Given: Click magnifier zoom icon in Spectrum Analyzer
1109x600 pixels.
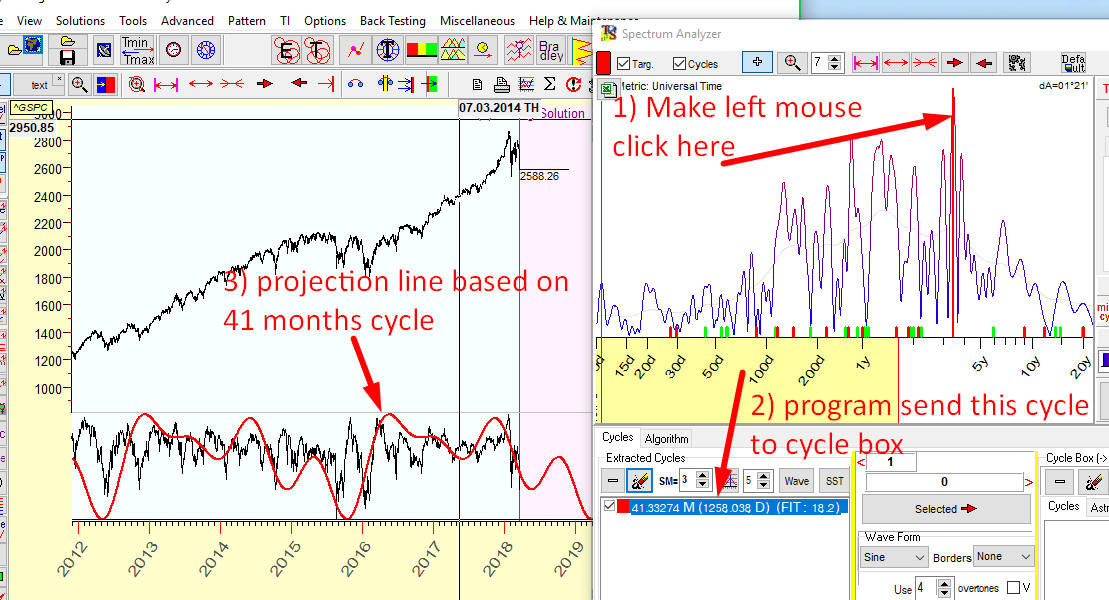Looking at the screenshot, I should coord(792,62).
